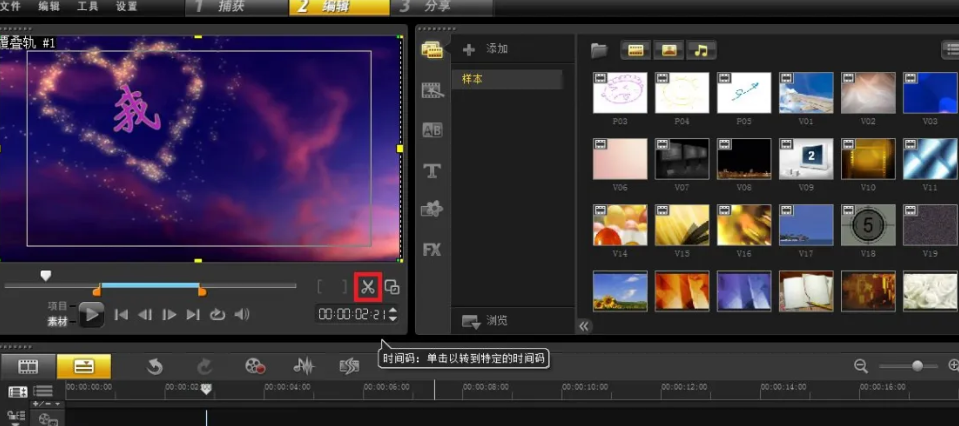Switch to timeline view
The height and width of the screenshot is (426, 959).
(x=84, y=366)
